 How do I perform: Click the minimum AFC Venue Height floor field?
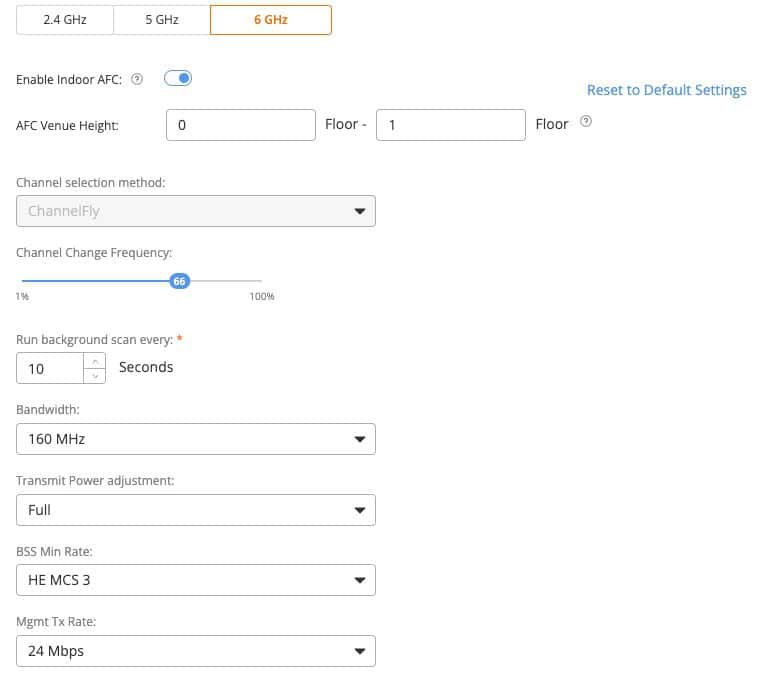241,125
